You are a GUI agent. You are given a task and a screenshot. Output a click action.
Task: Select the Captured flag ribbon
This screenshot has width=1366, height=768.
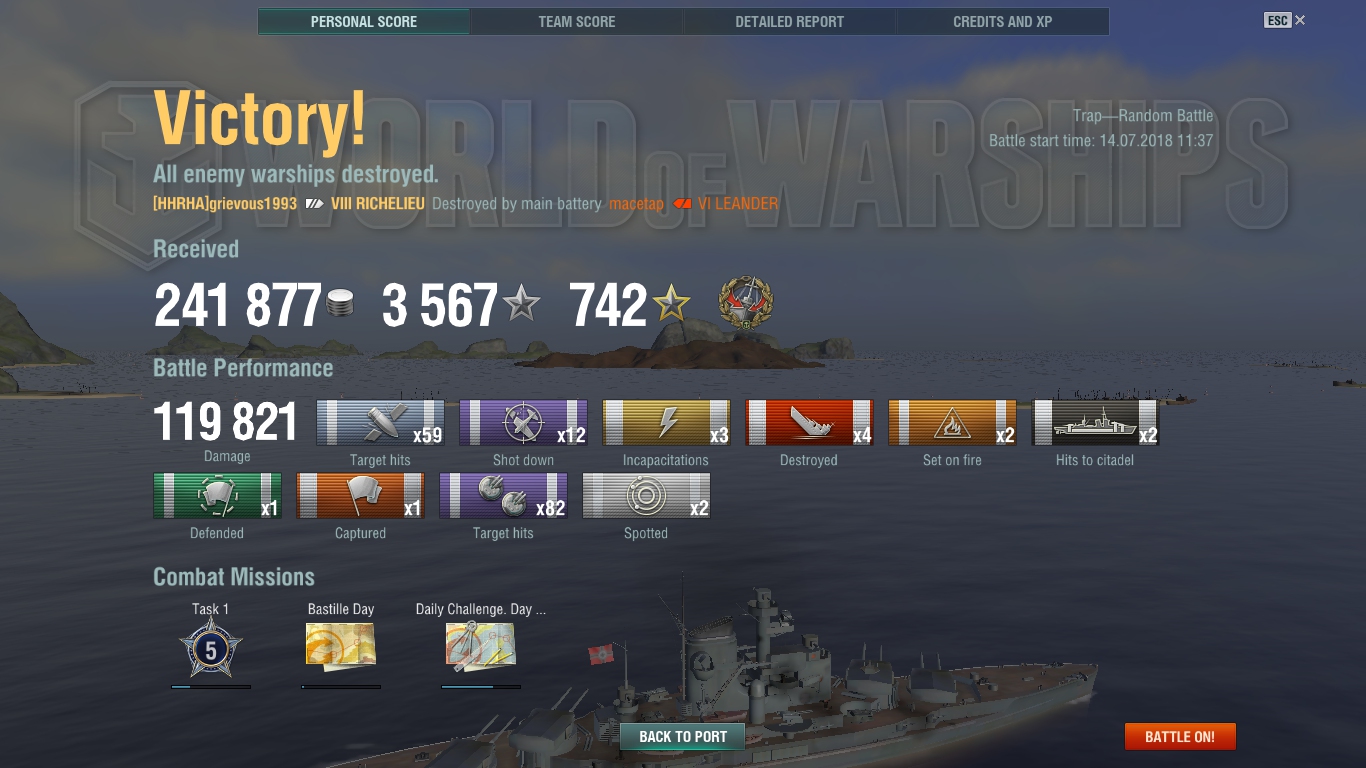click(360, 496)
